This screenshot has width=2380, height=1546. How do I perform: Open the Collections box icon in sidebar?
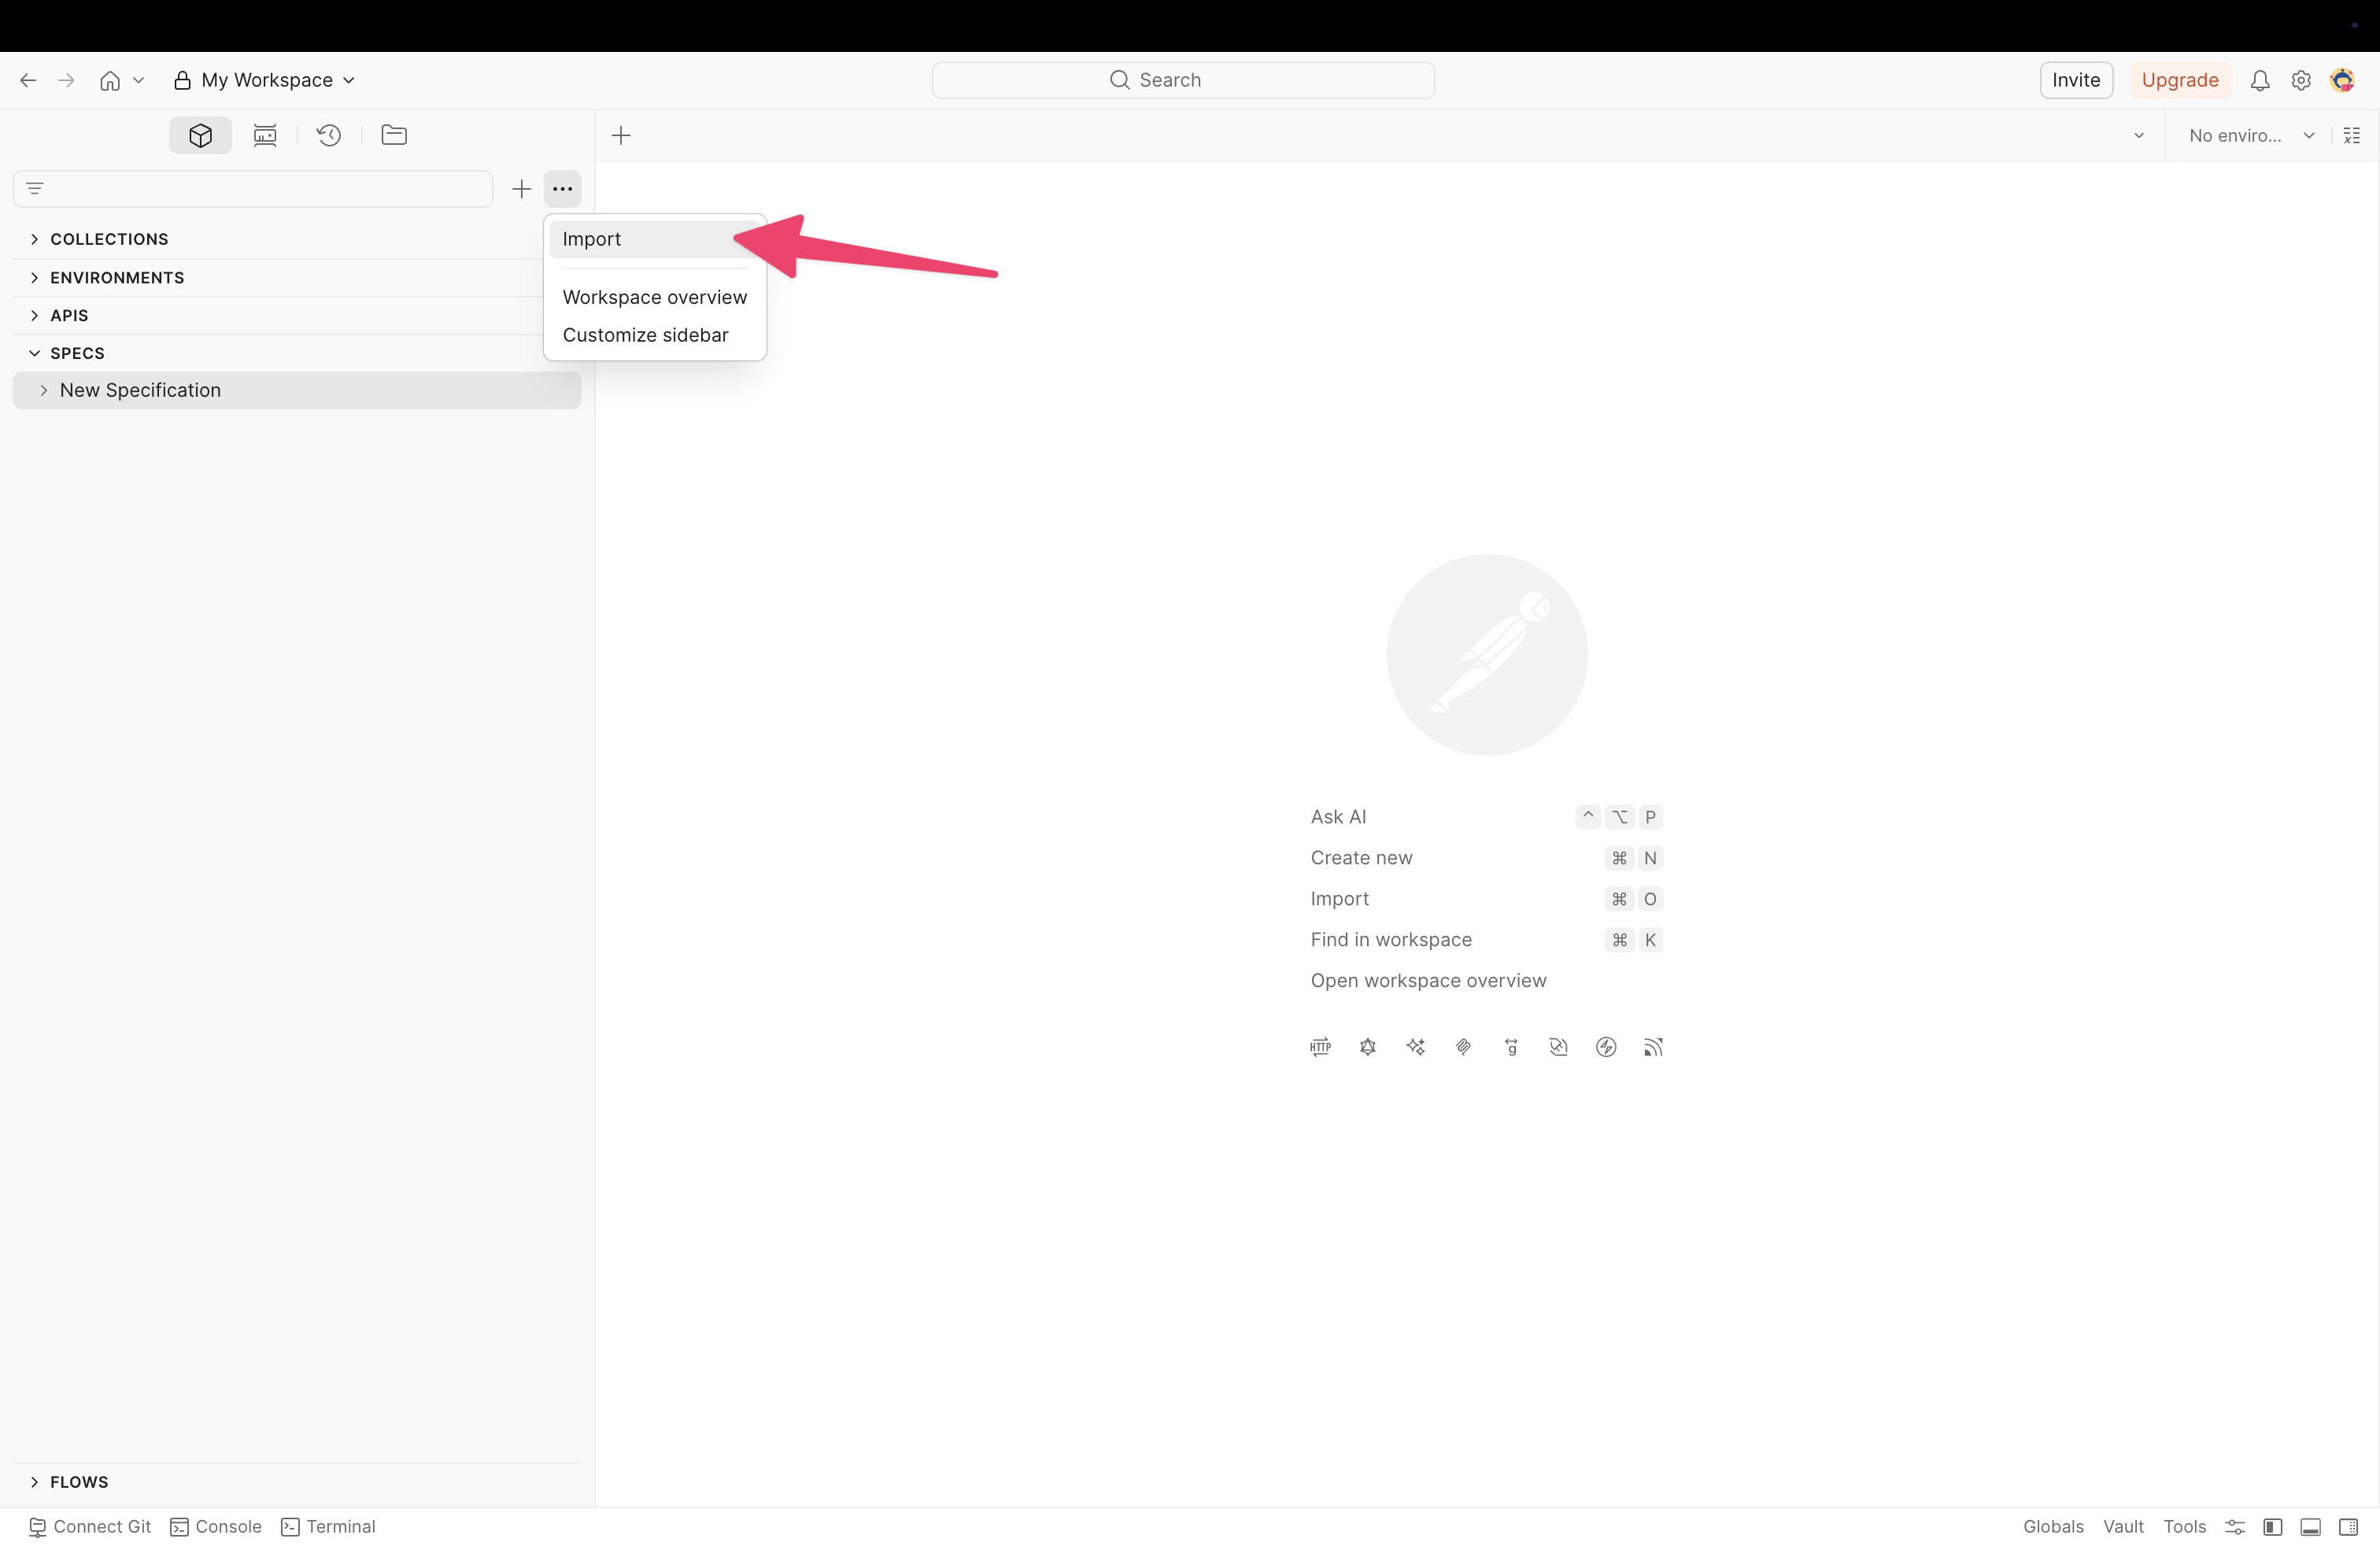(x=200, y=135)
